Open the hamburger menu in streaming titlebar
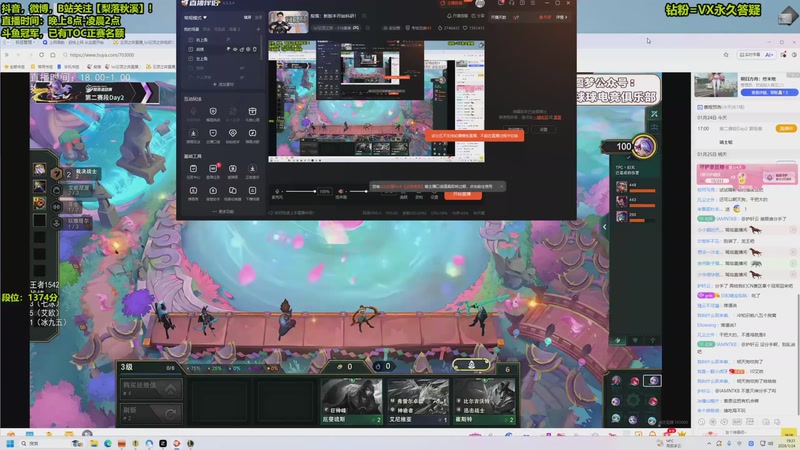The image size is (800, 450). pyautogui.click(x=533, y=3)
